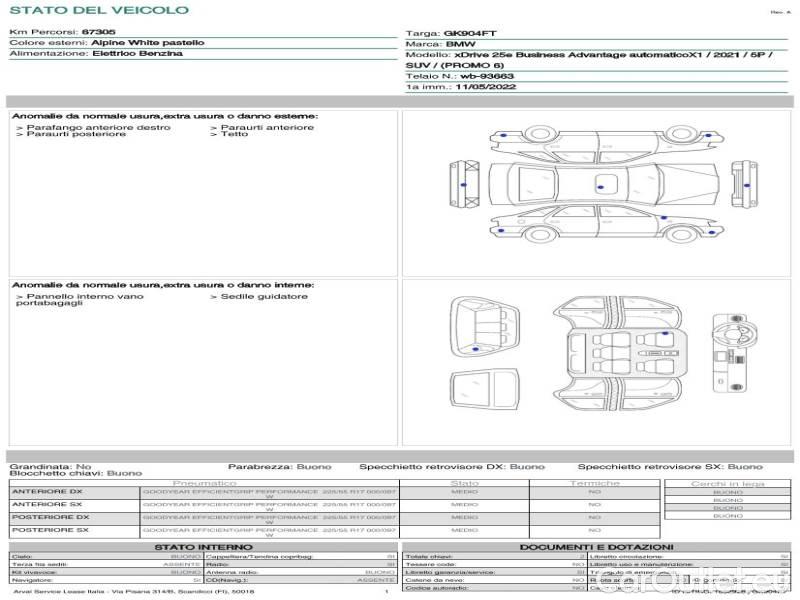Click the 'STATO INTERNO' section header
Viewport: 800px width, 600px height.
(x=204, y=547)
